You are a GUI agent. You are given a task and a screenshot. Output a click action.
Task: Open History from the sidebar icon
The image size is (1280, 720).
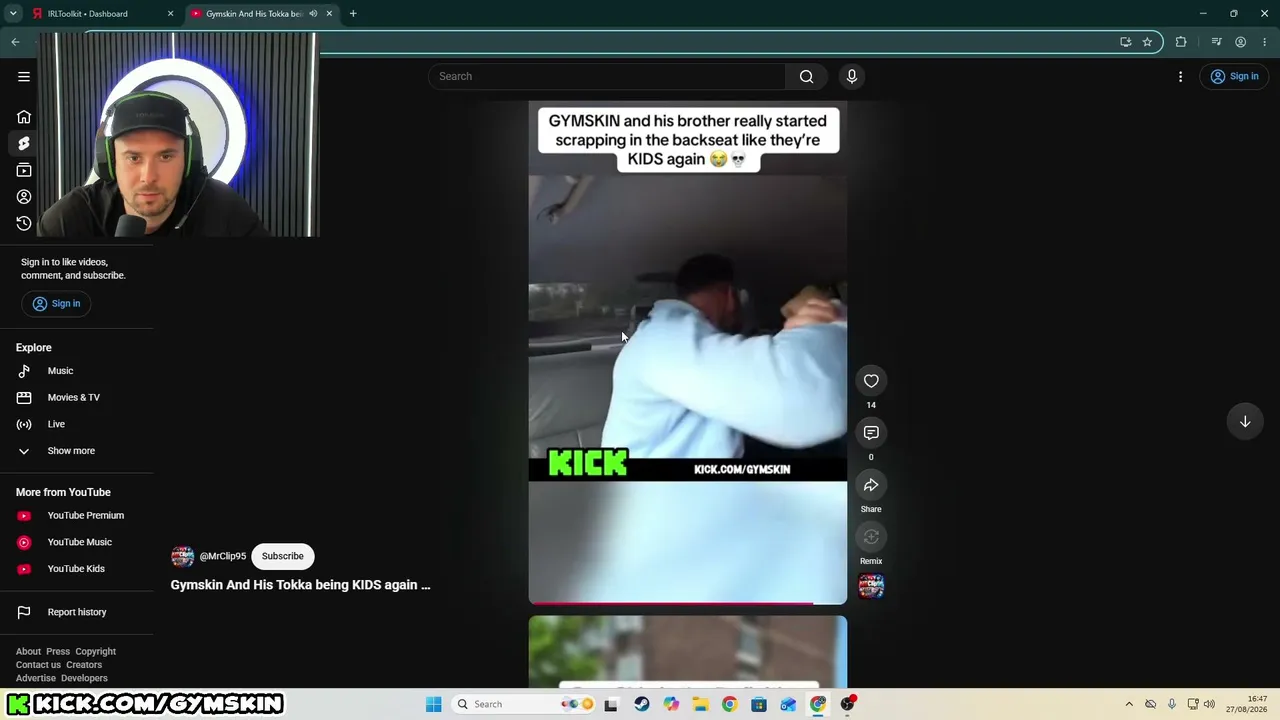24,223
